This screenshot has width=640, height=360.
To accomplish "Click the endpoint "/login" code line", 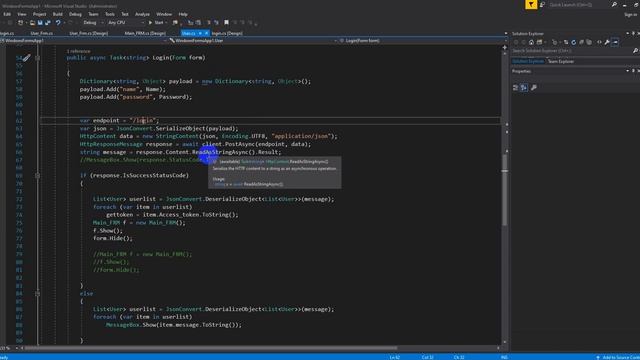I will point(119,120).
